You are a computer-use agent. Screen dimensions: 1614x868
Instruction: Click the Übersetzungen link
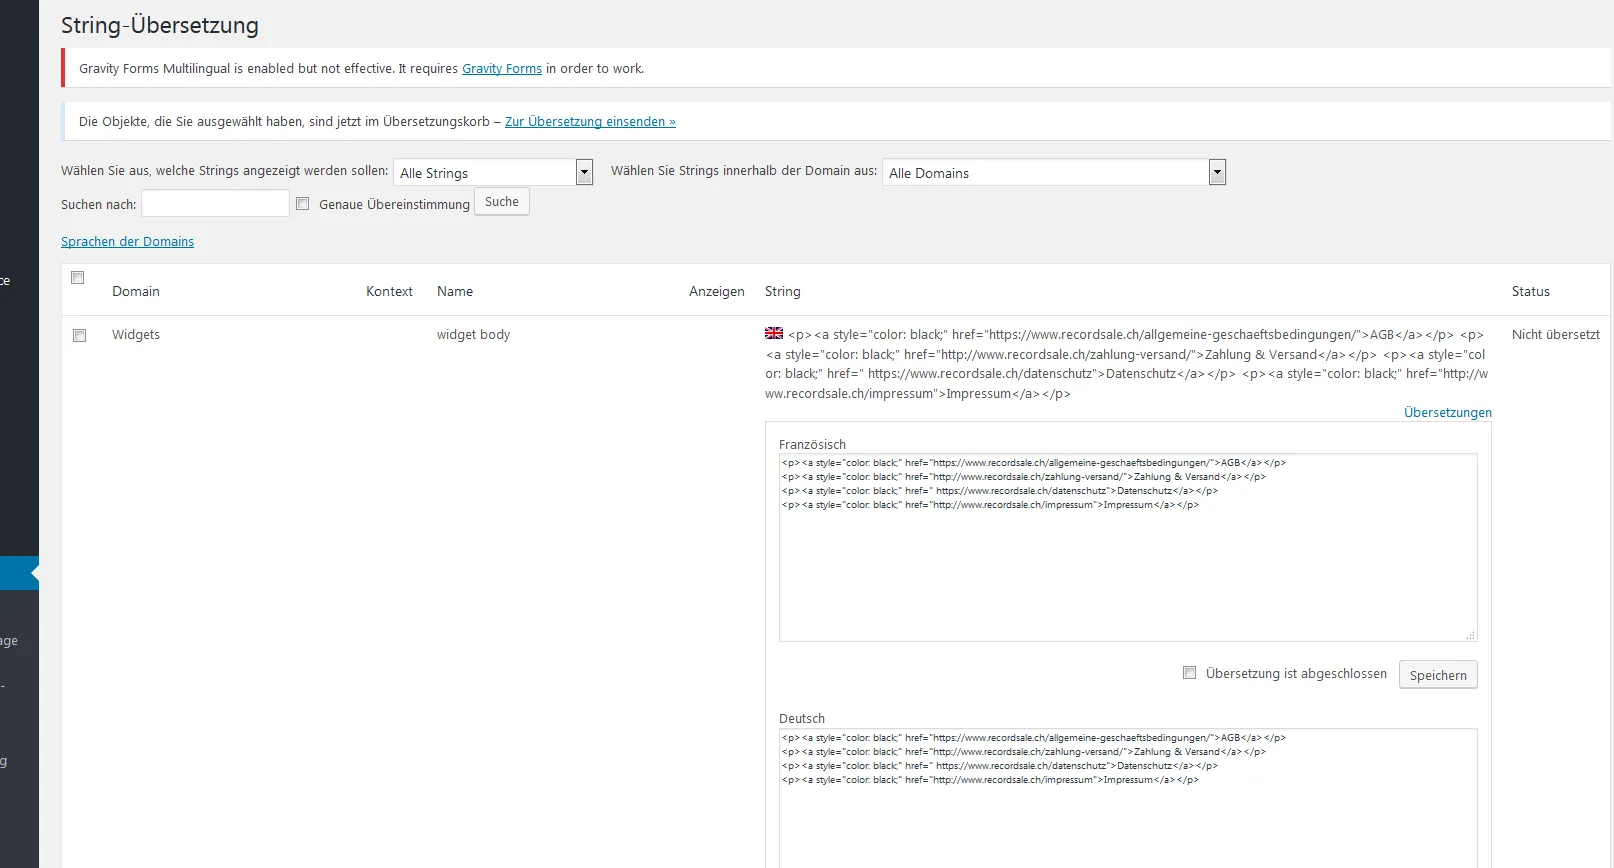(x=1447, y=413)
